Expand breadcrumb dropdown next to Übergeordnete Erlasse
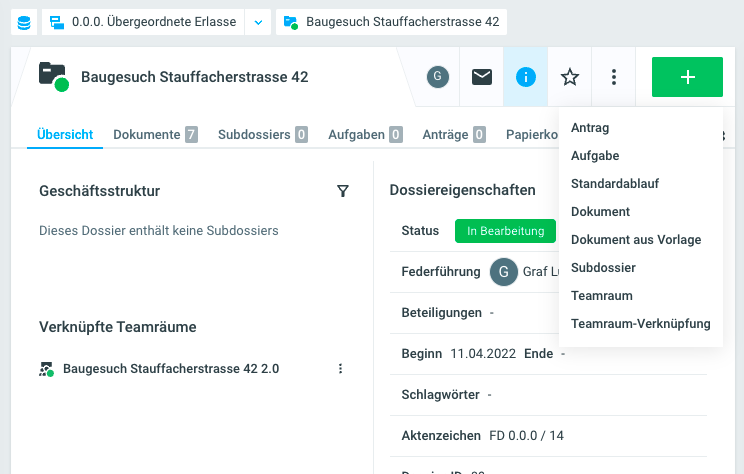Screen dimensions: 744x474 coord(258,22)
